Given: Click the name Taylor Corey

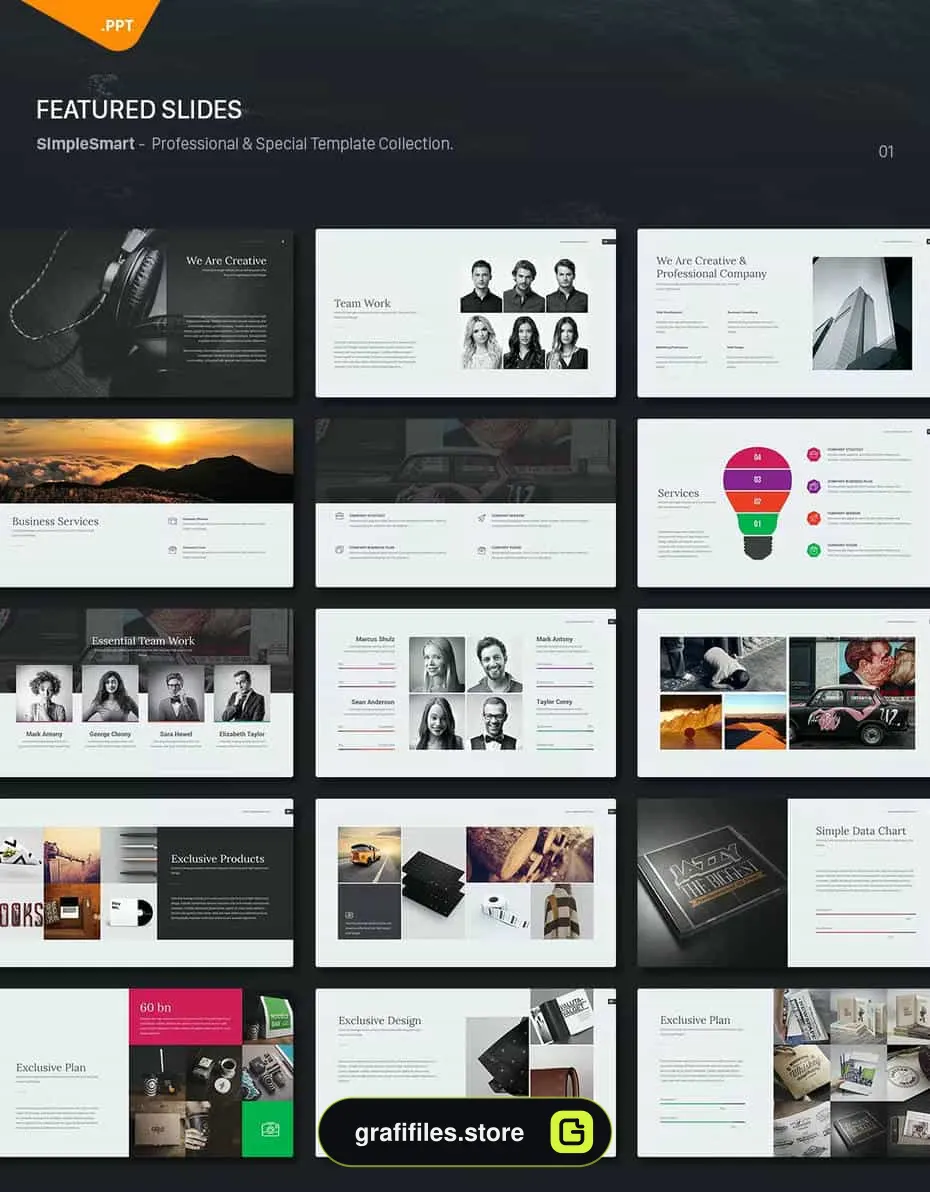Looking at the screenshot, I should pyautogui.click(x=554, y=702).
